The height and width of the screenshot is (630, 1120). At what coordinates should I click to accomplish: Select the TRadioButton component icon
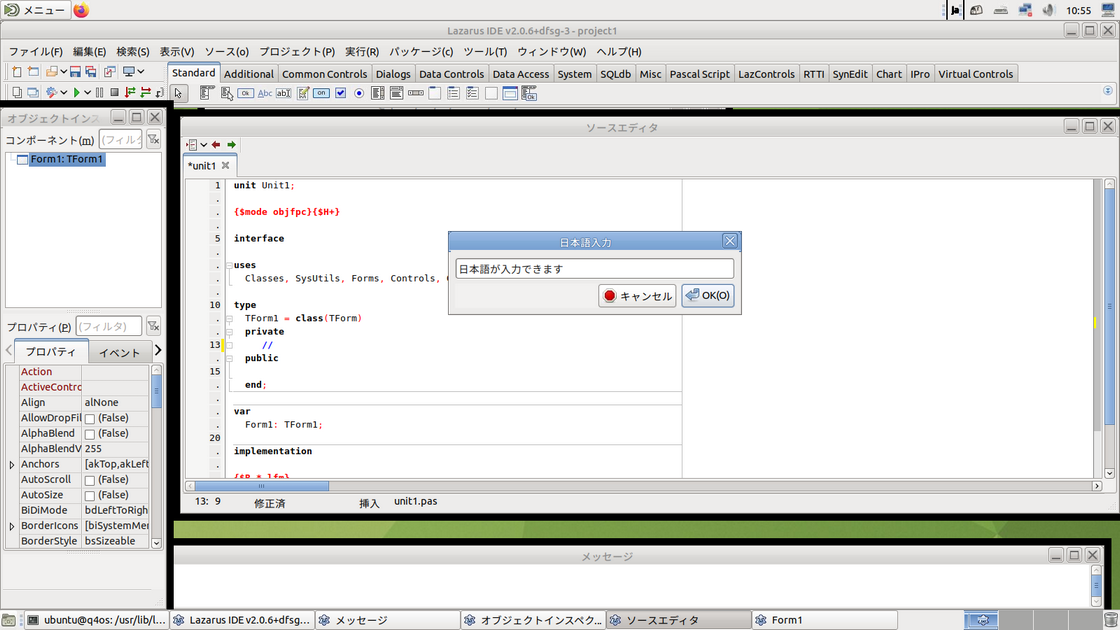tap(359, 93)
